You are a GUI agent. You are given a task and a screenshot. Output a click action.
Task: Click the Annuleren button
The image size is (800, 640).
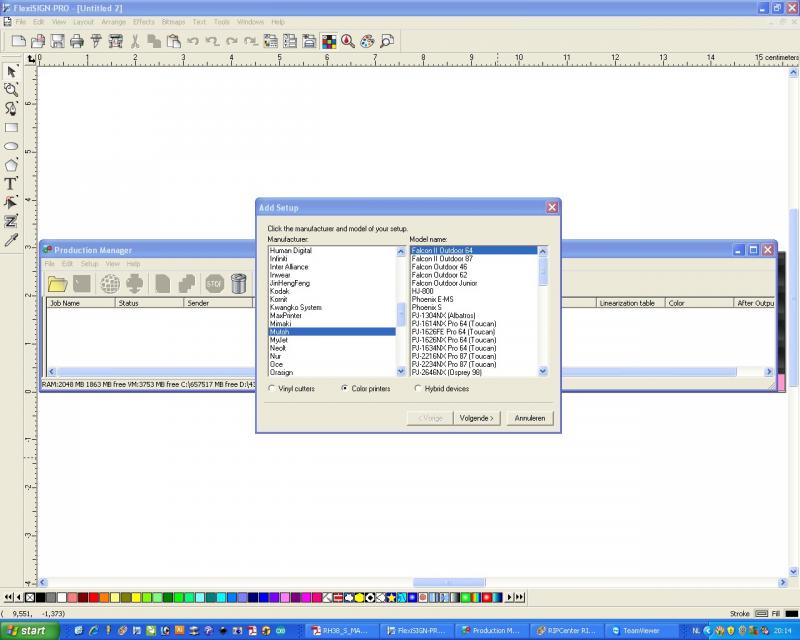[530, 418]
